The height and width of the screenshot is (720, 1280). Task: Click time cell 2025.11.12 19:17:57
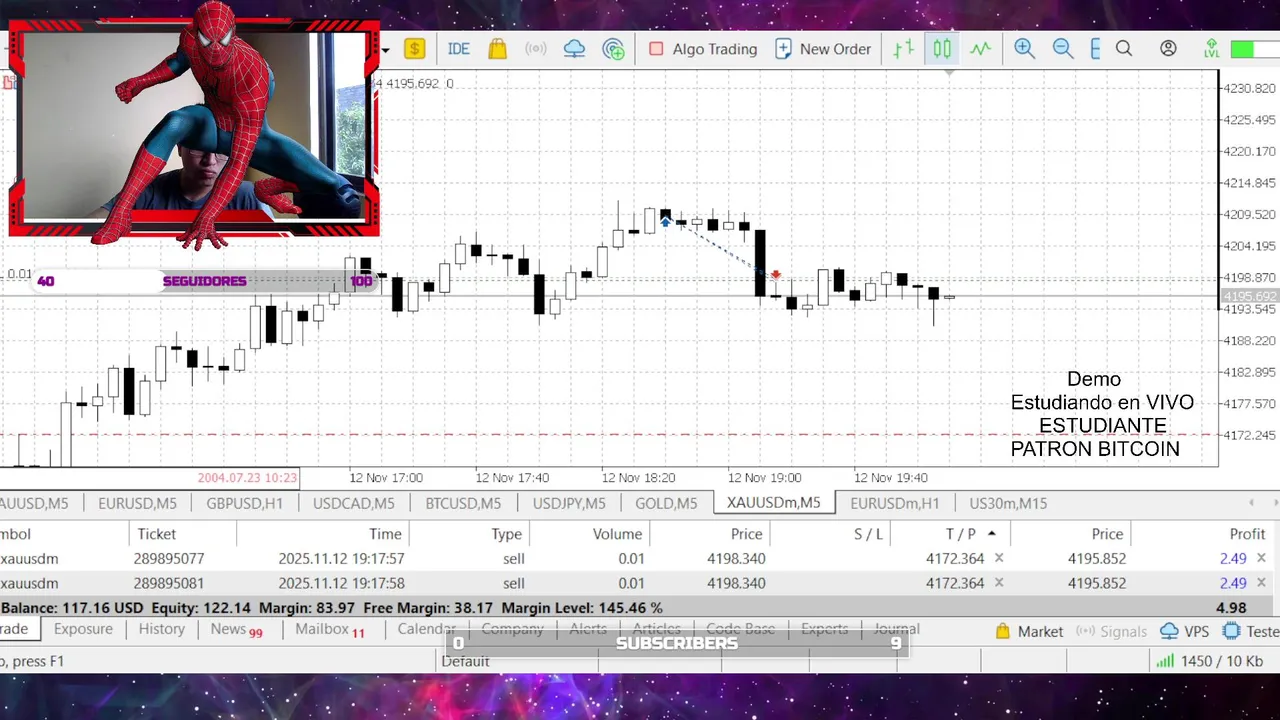[x=341, y=558]
